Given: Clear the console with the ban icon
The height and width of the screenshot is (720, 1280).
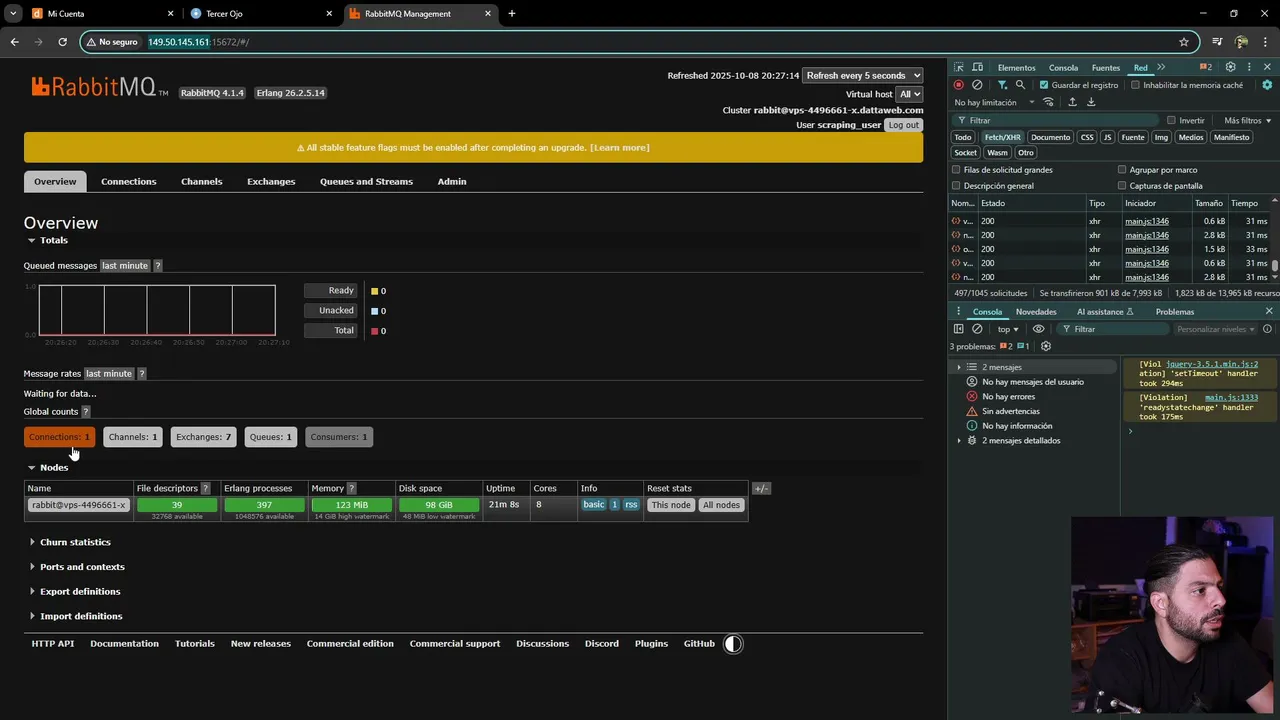Looking at the screenshot, I should coord(977,329).
